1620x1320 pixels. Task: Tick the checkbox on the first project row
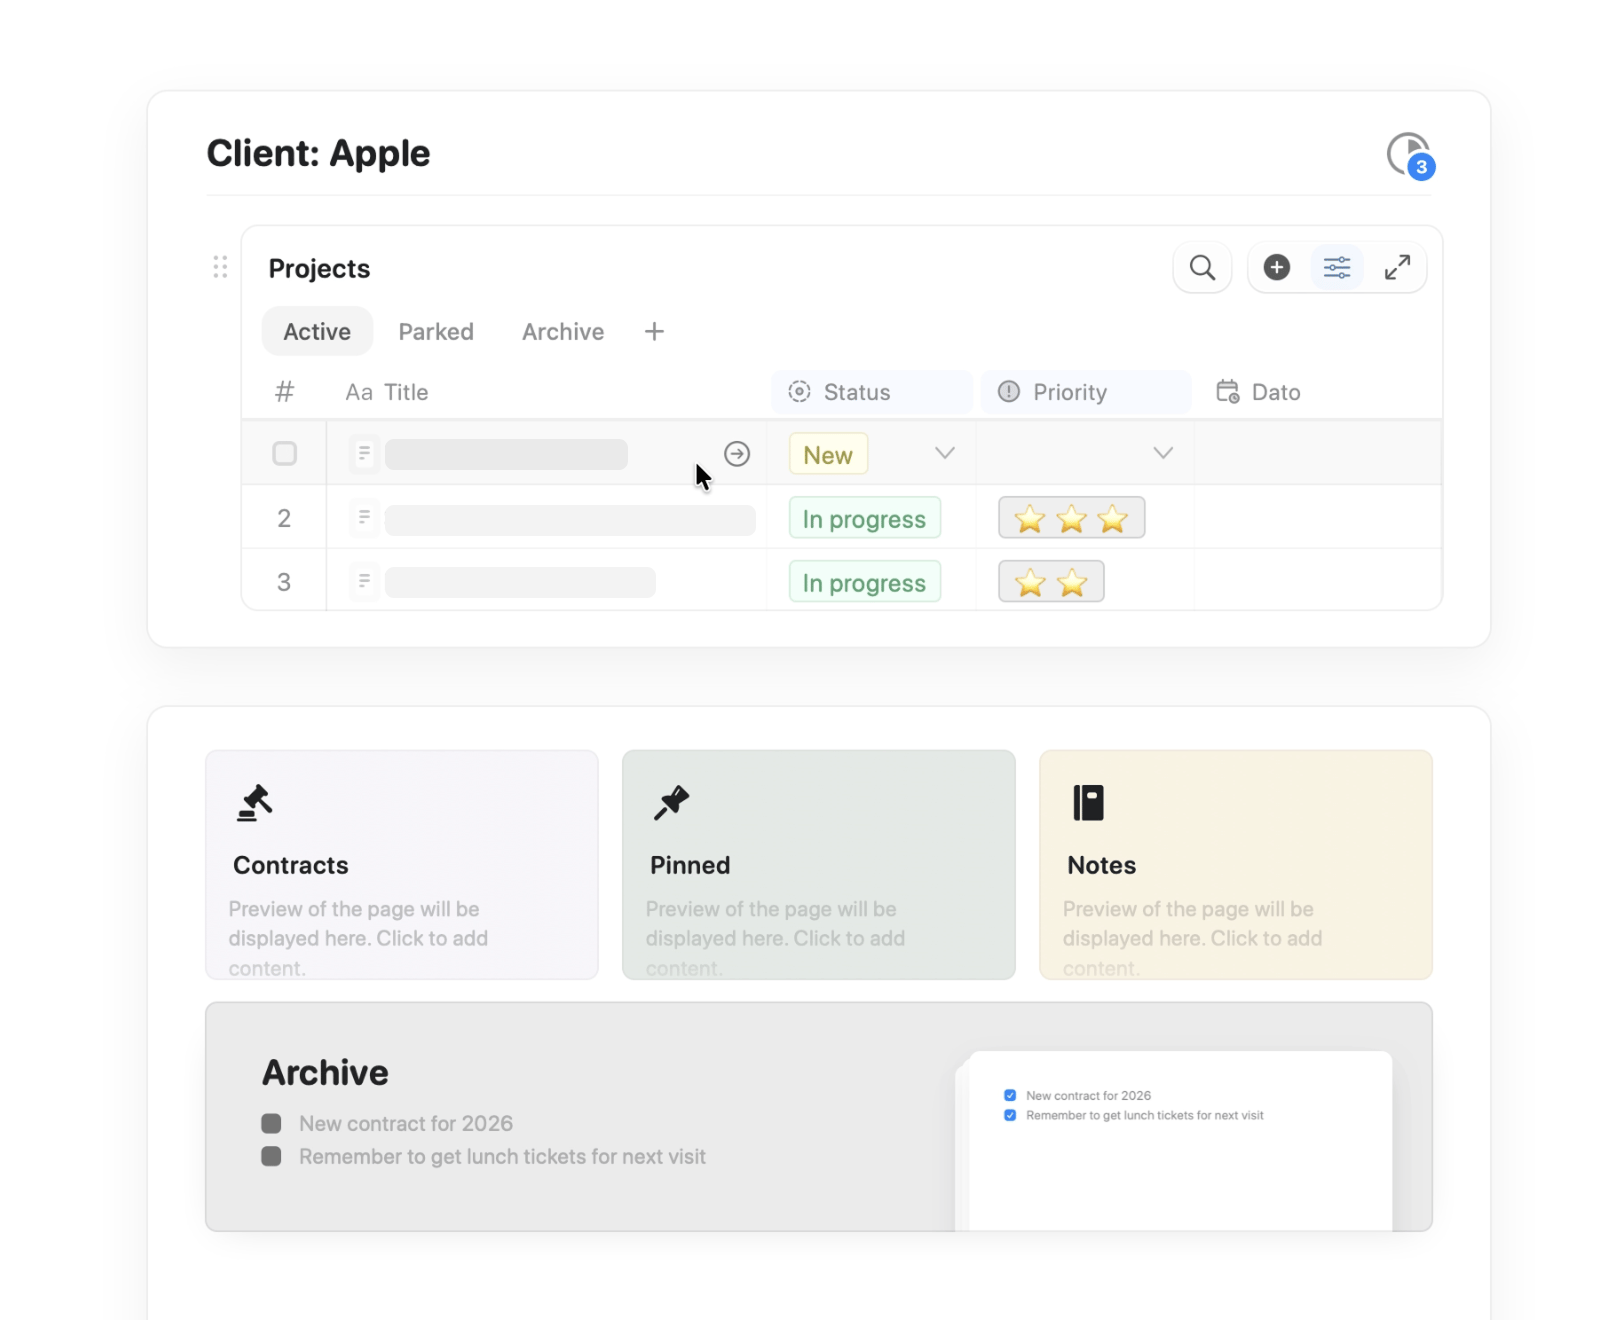tap(284, 453)
